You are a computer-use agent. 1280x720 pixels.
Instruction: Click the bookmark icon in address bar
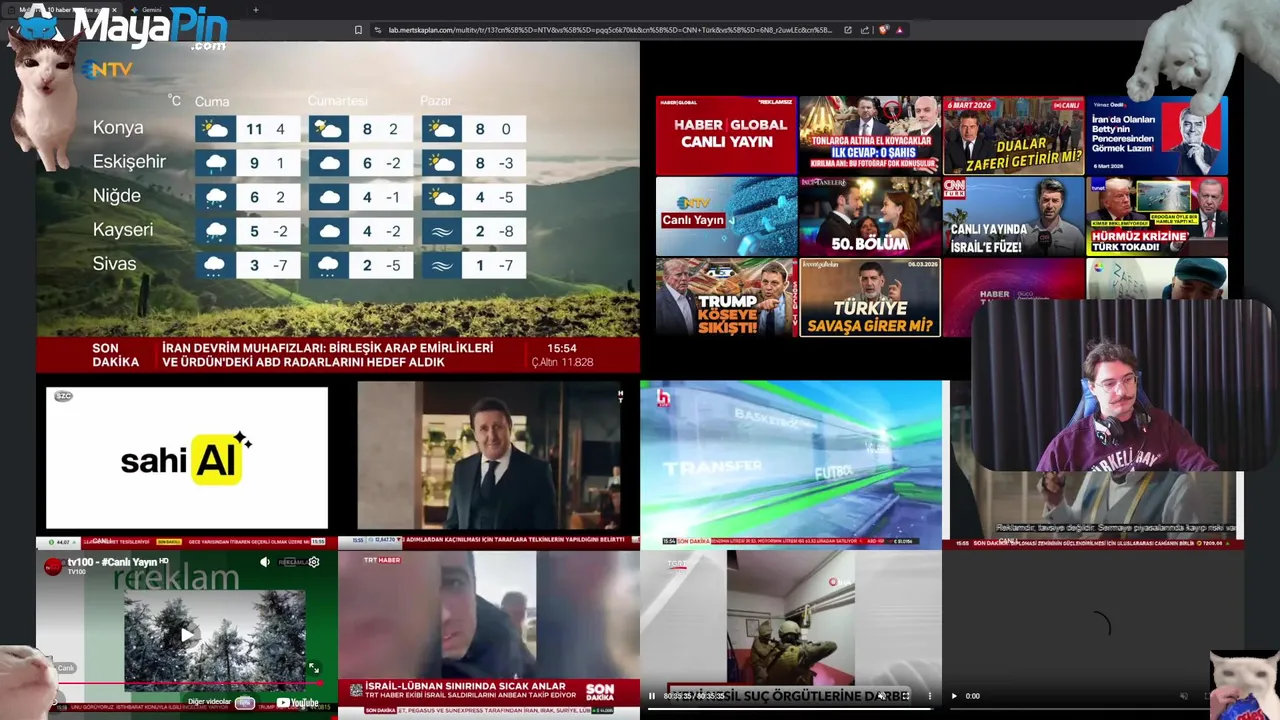(x=358, y=30)
